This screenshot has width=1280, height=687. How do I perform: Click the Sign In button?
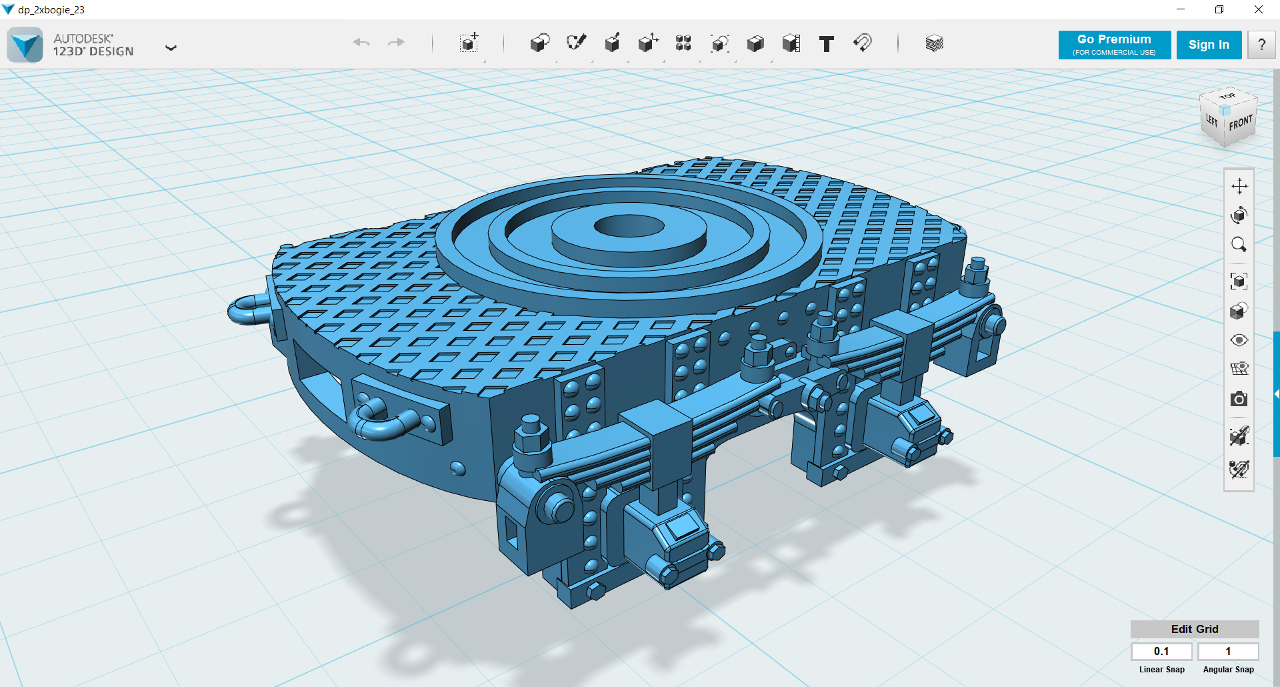(1209, 44)
